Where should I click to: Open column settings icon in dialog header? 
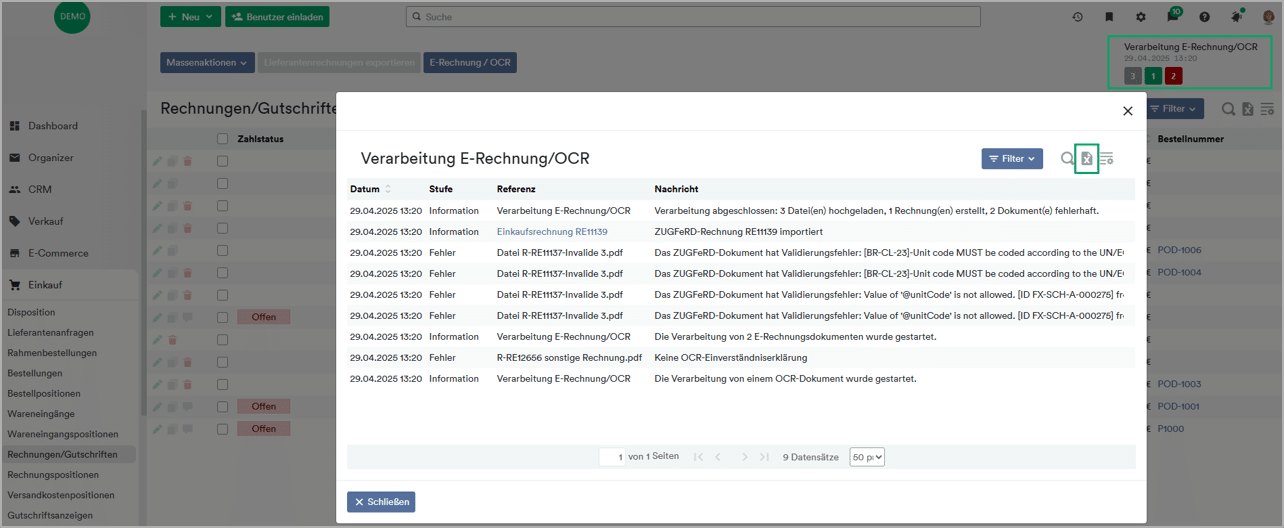point(1106,159)
